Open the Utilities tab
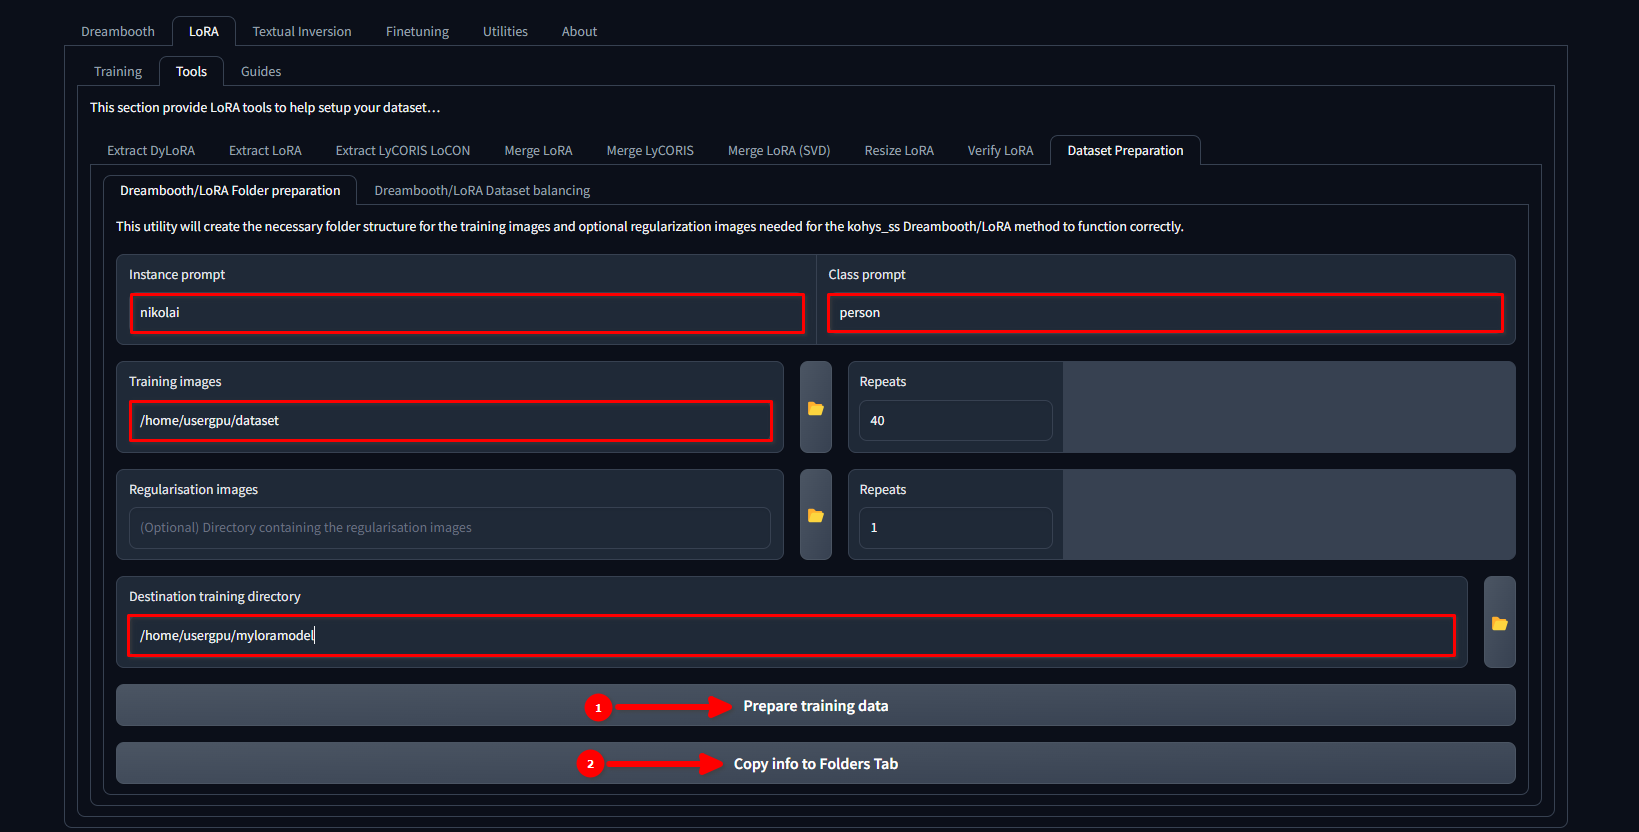Viewport: 1639px width, 832px height. click(x=505, y=31)
